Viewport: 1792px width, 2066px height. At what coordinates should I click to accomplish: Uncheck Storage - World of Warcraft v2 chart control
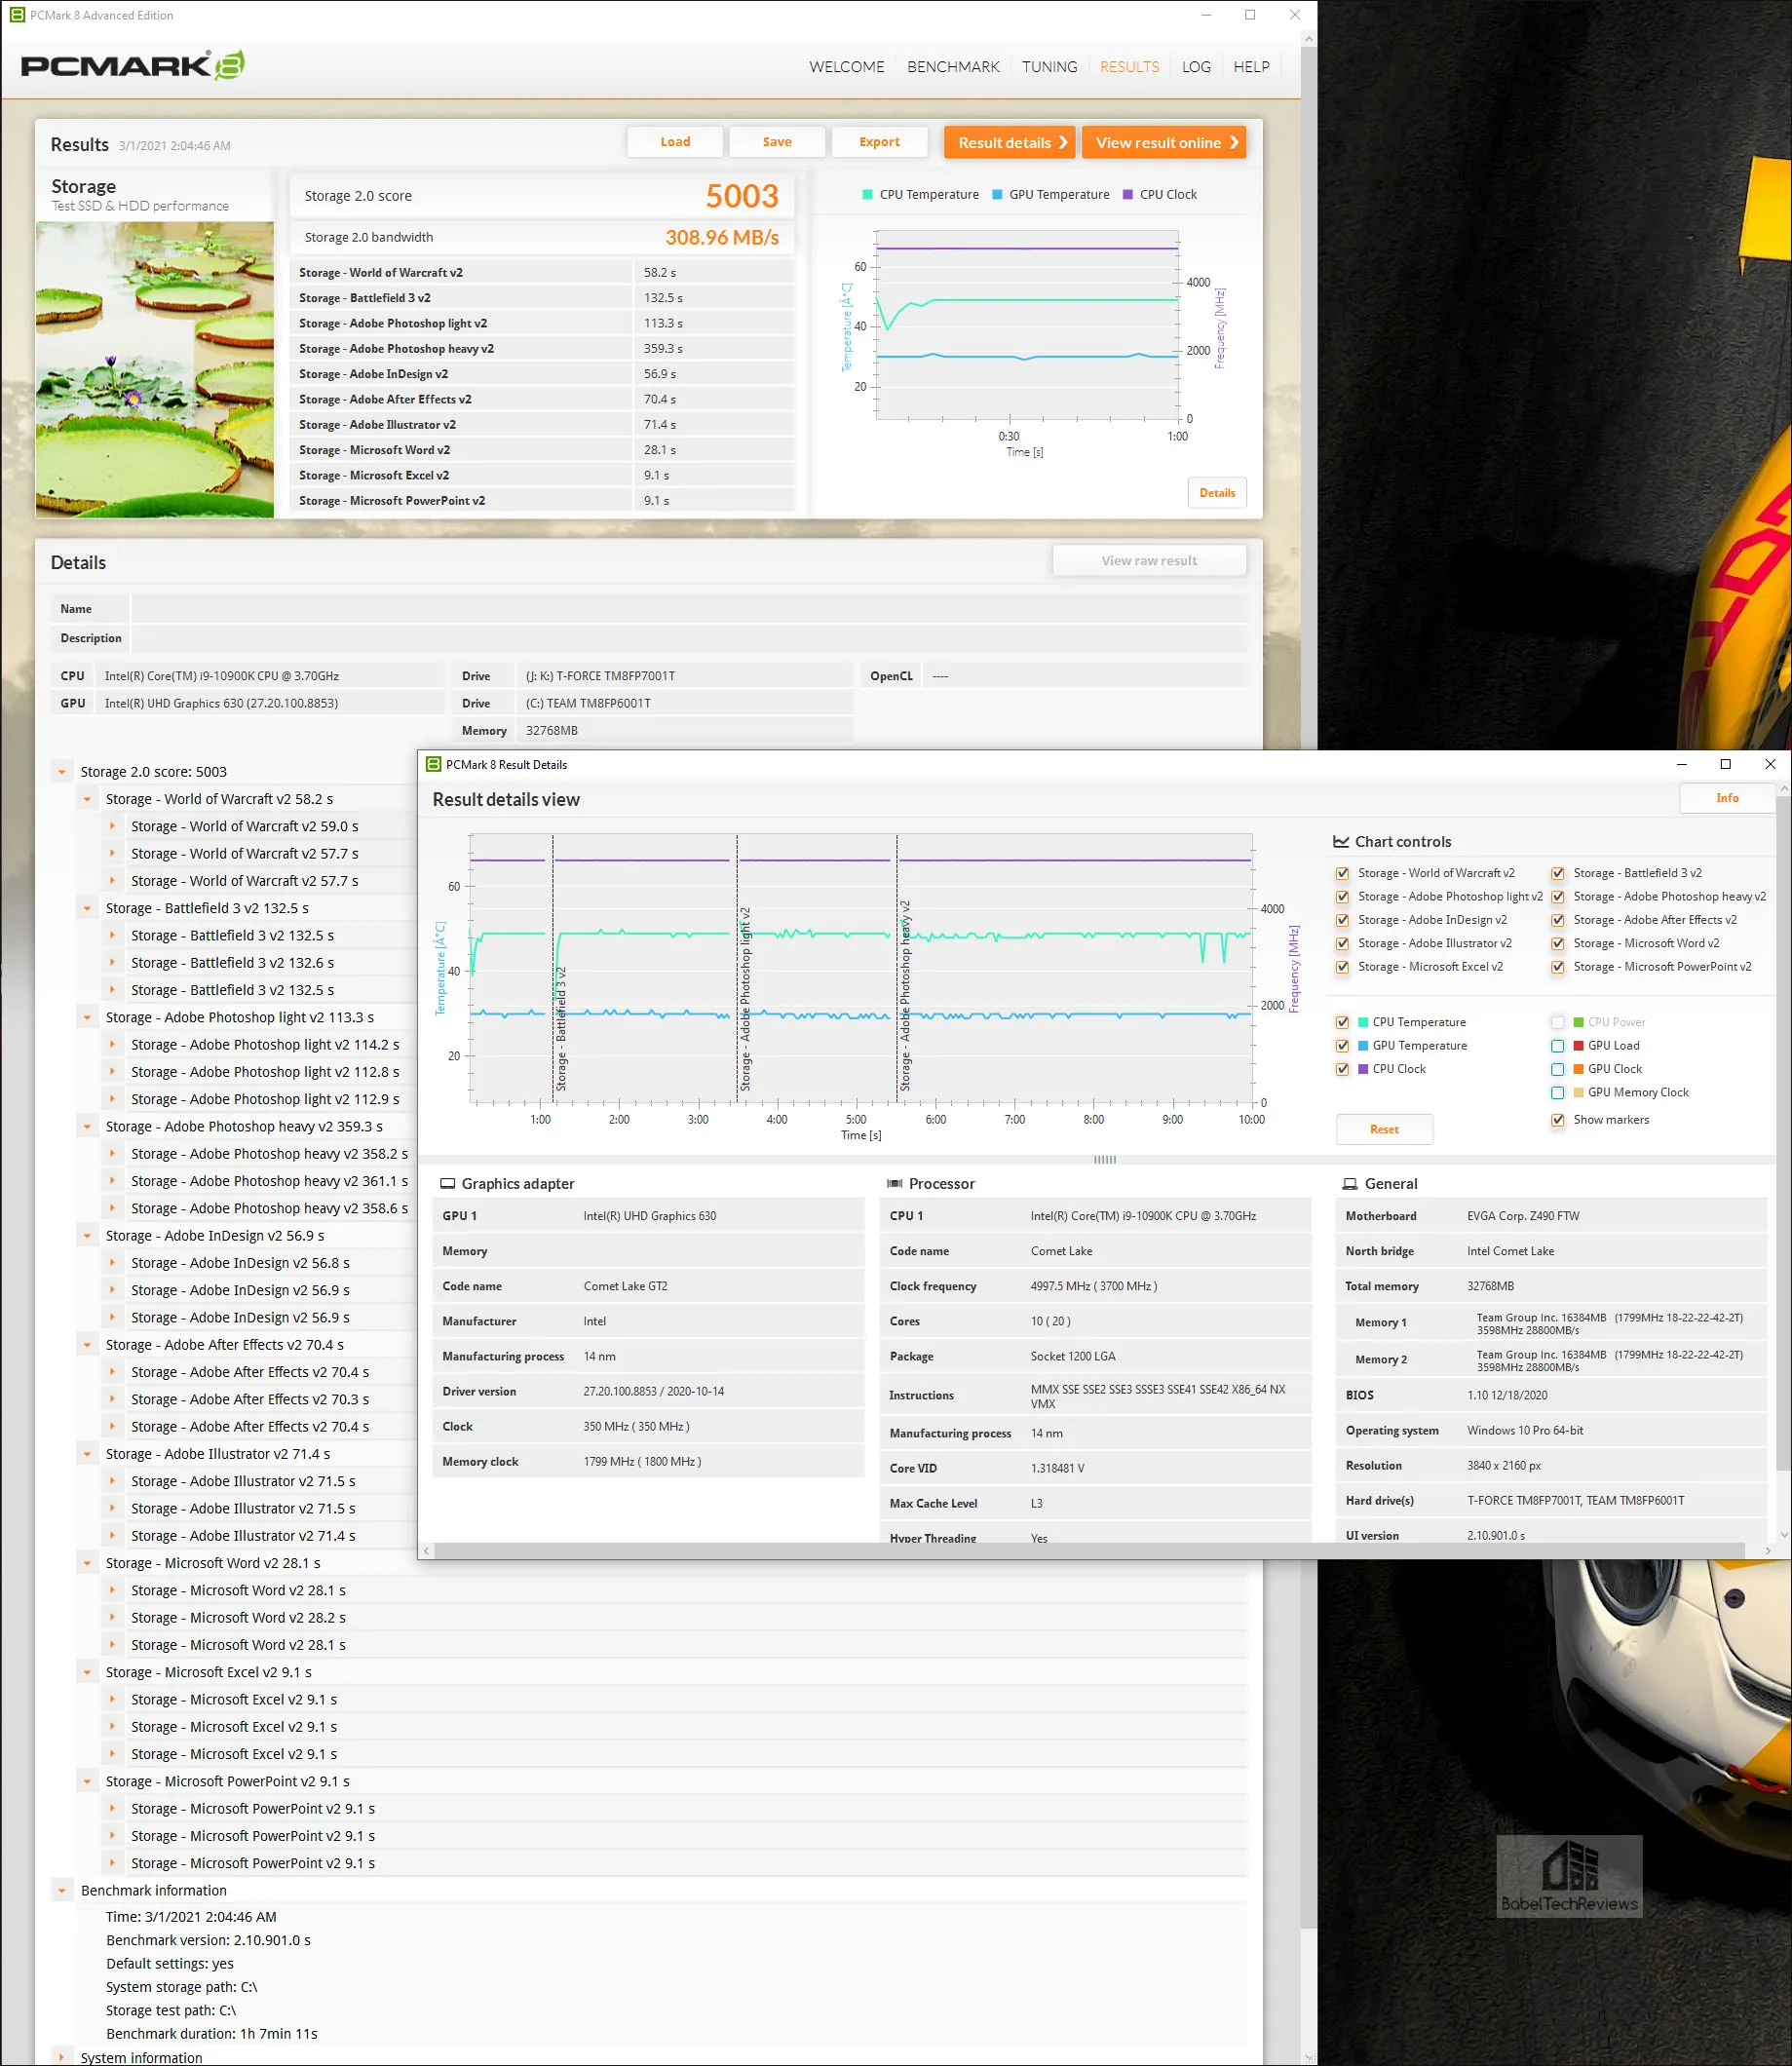coord(1343,874)
